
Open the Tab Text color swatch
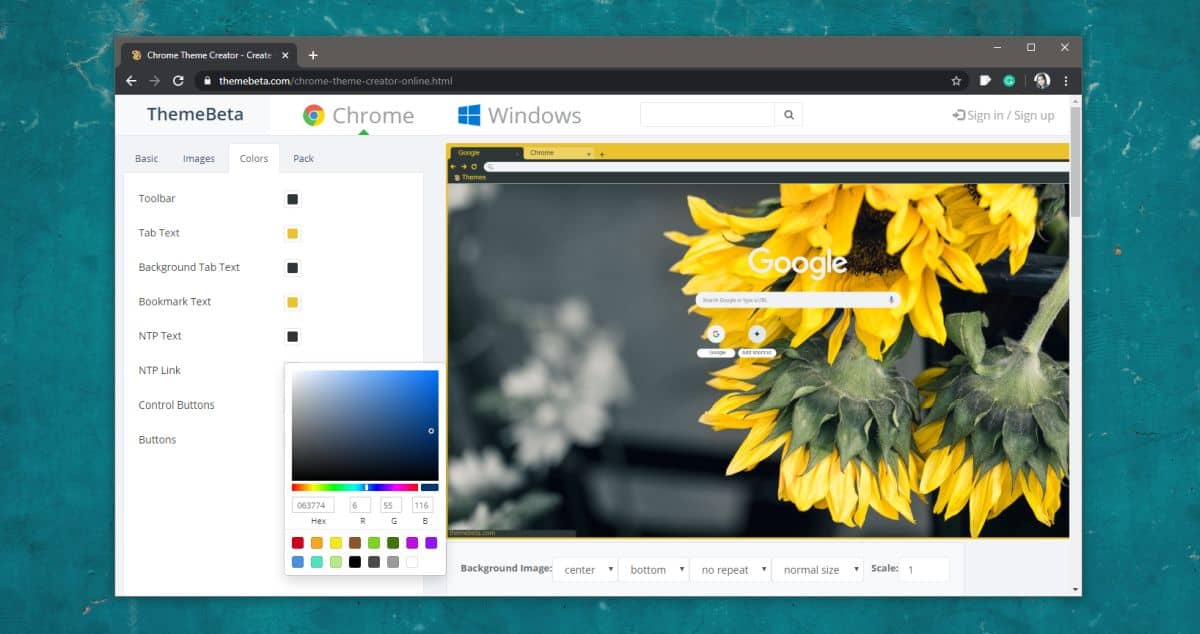(x=293, y=233)
